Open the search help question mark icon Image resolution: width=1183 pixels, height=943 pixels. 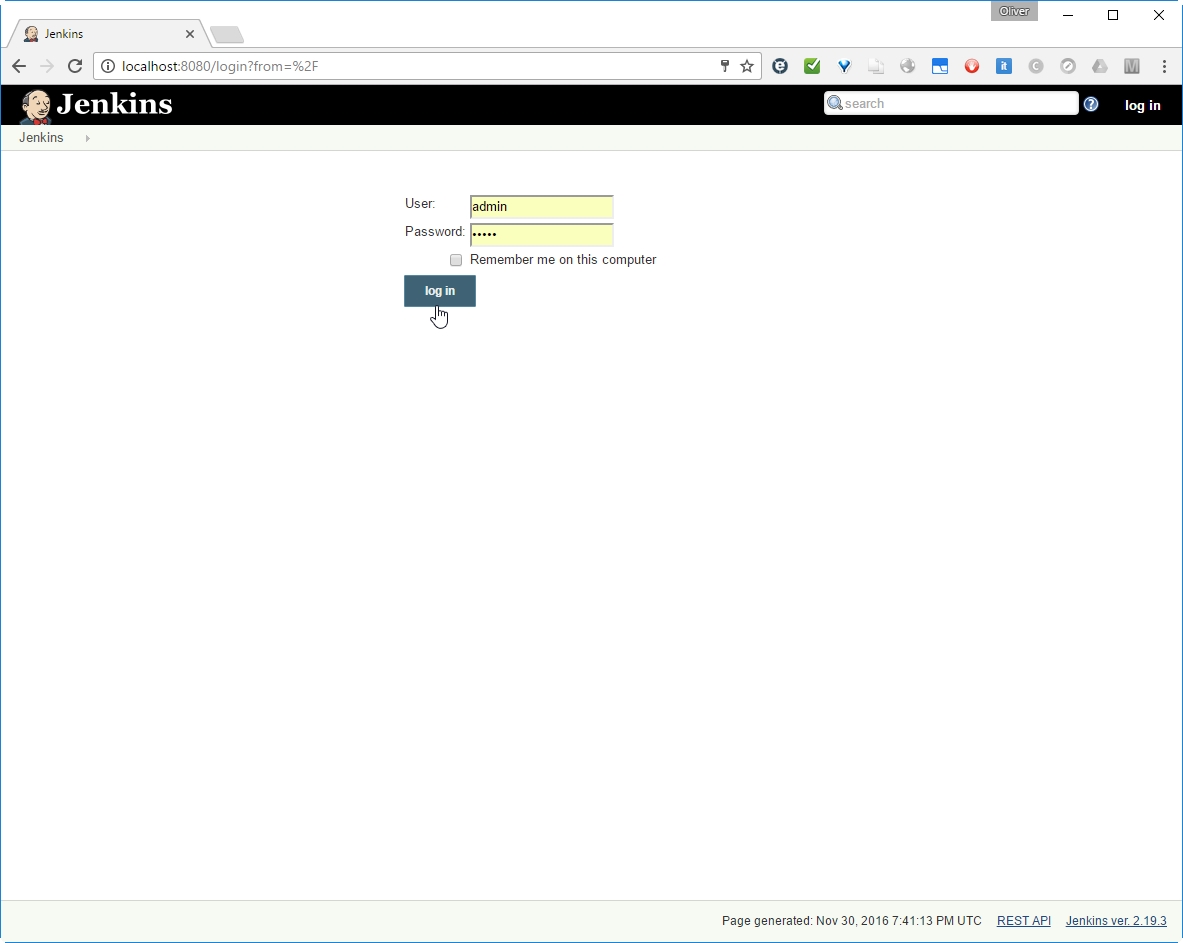pyautogui.click(x=1091, y=104)
